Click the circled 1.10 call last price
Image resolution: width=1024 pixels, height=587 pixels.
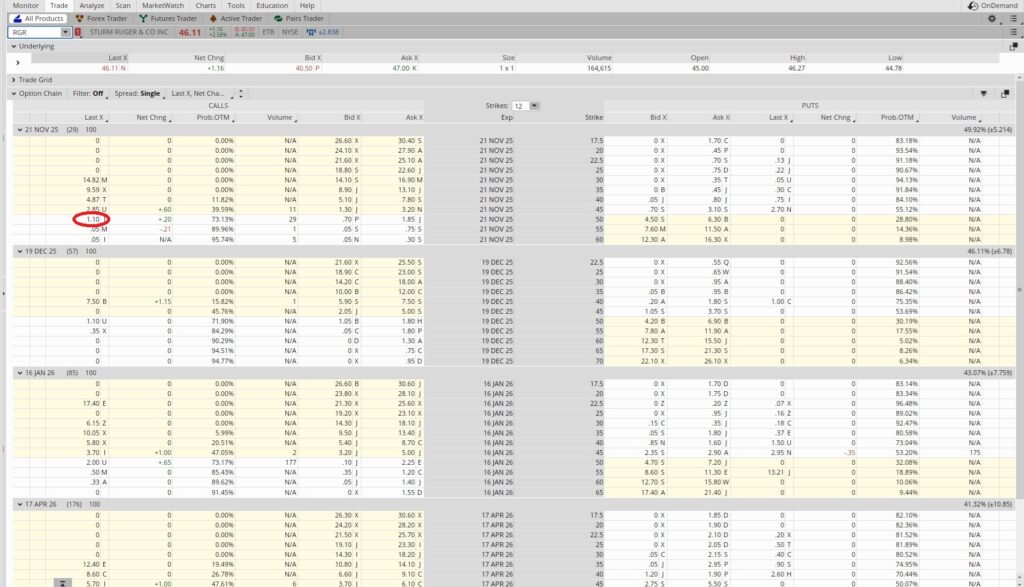90,218
